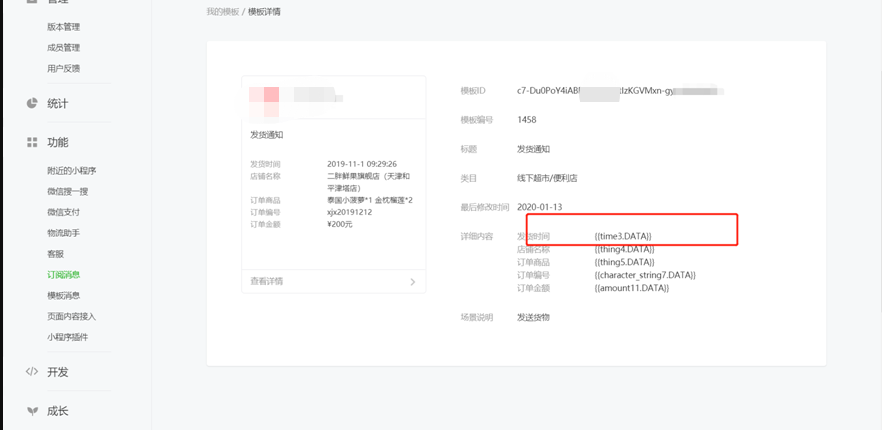Image resolution: width=882 pixels, height=430 pixels.
Task: Click the {{time3.DATA}} field value
Action: tap(623, 236)
